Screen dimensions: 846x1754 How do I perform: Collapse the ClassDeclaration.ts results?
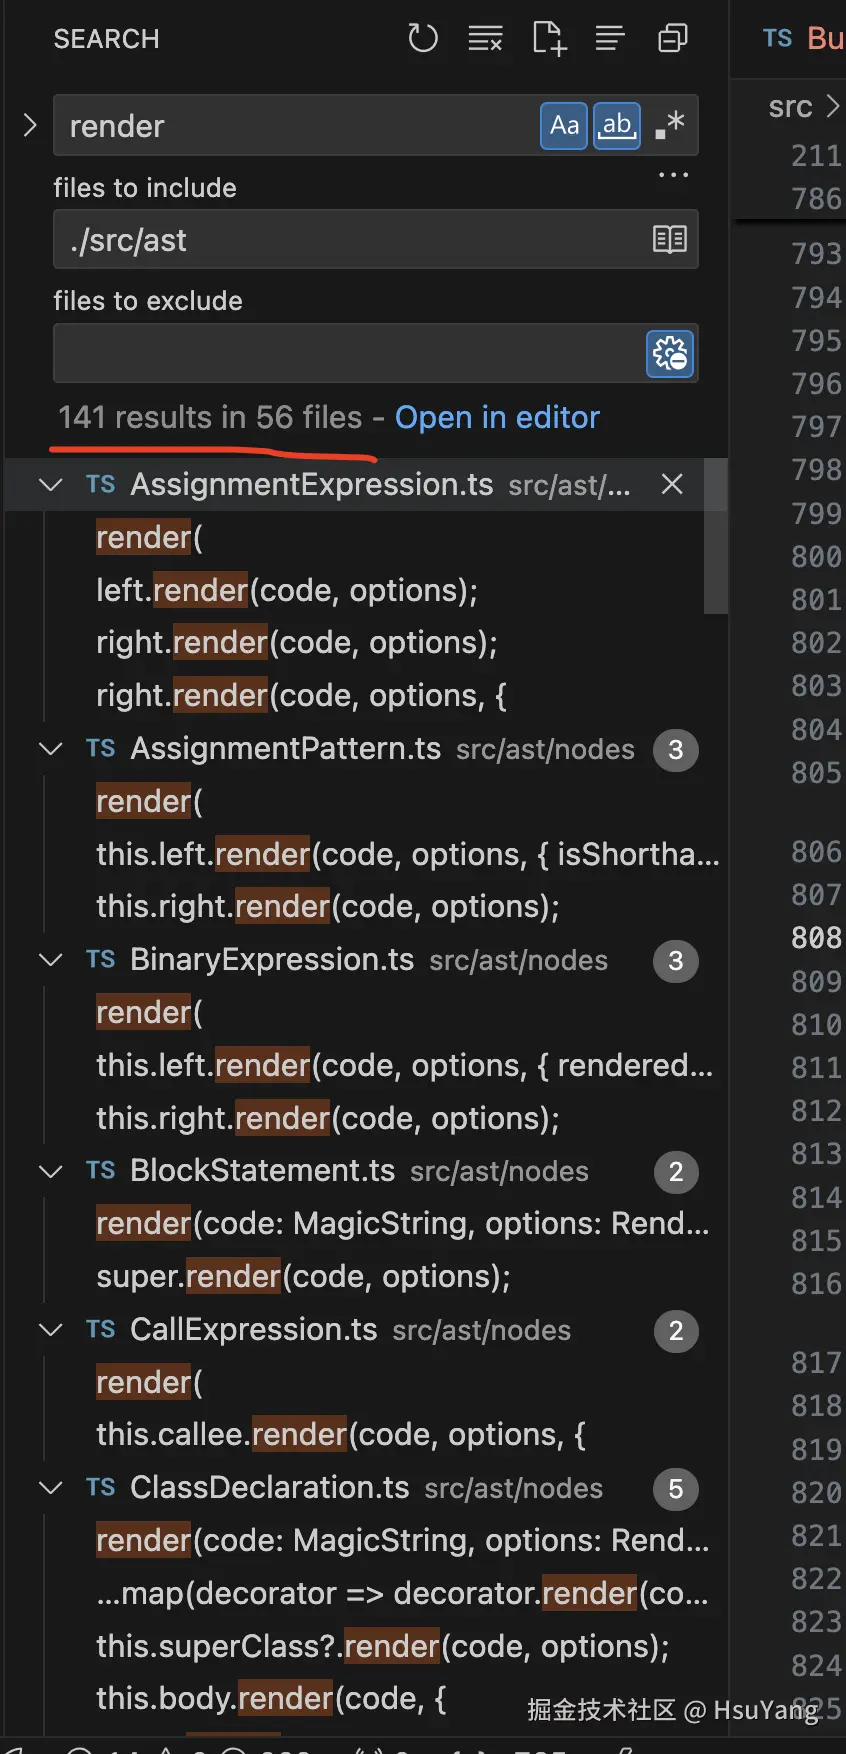click(x=50, y=1488)
